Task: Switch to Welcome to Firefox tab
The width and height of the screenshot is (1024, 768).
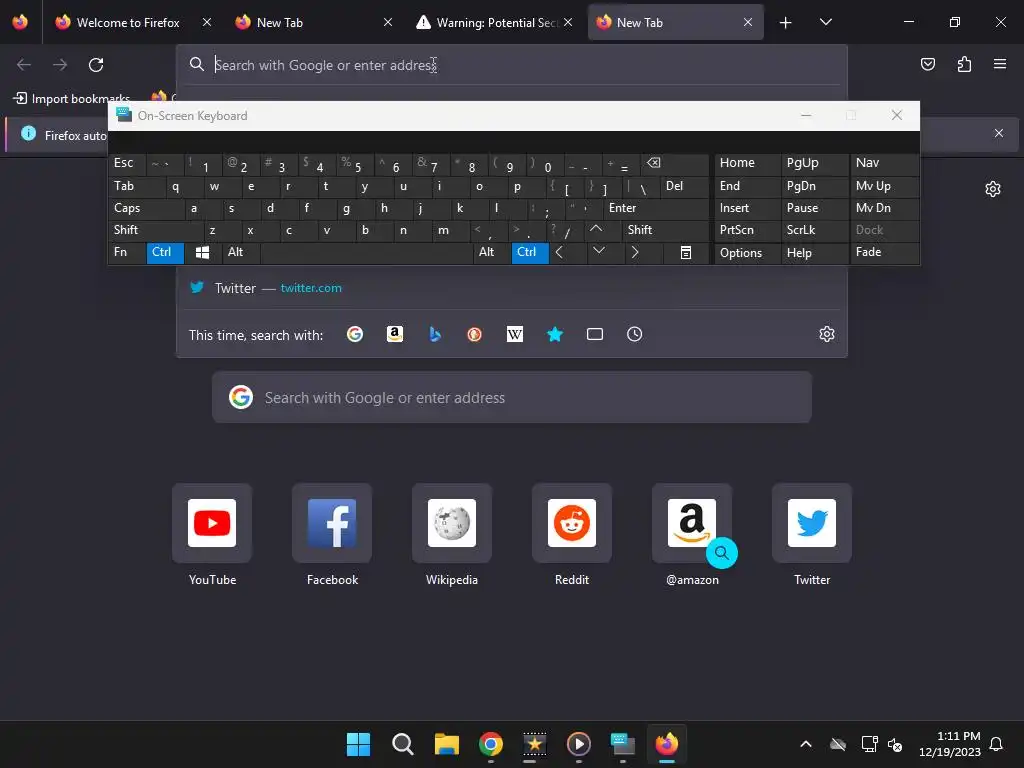Action: (128, 22)
